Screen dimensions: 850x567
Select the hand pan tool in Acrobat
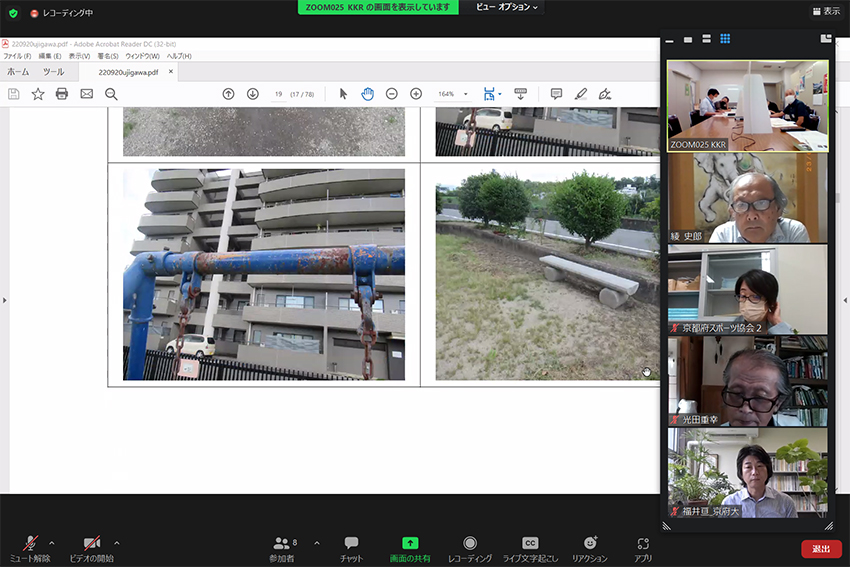367,94
